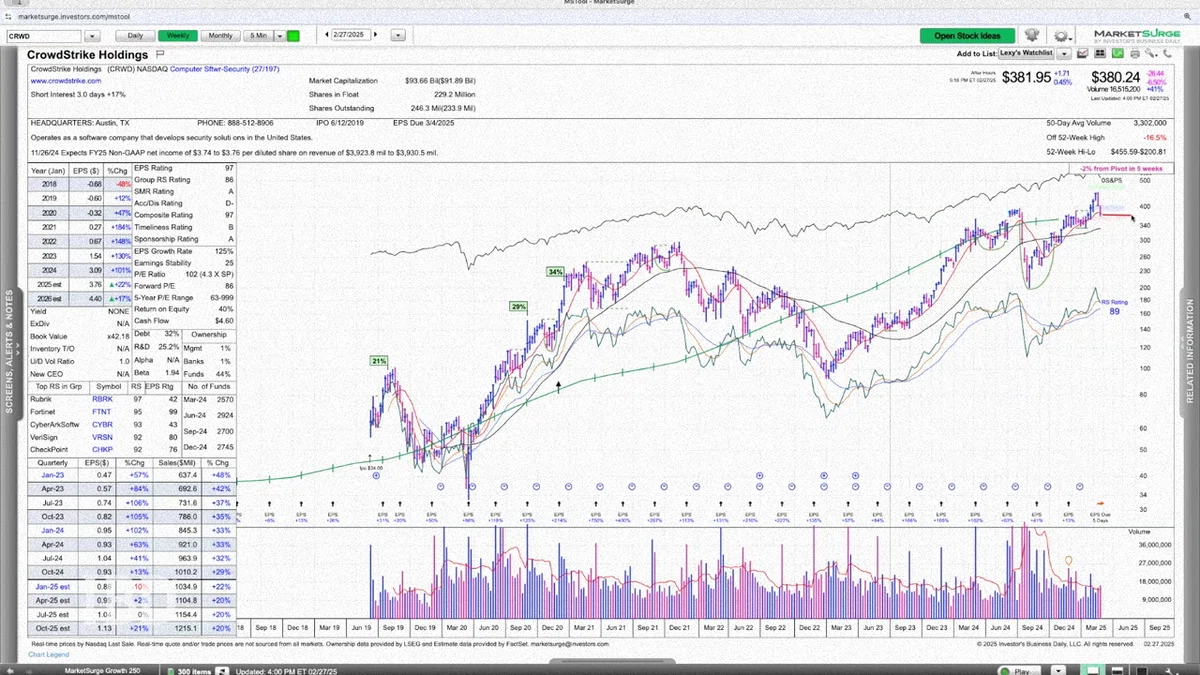
Task: Click the EPS Due 3/4/2025 text
Action: click(423, 123)
